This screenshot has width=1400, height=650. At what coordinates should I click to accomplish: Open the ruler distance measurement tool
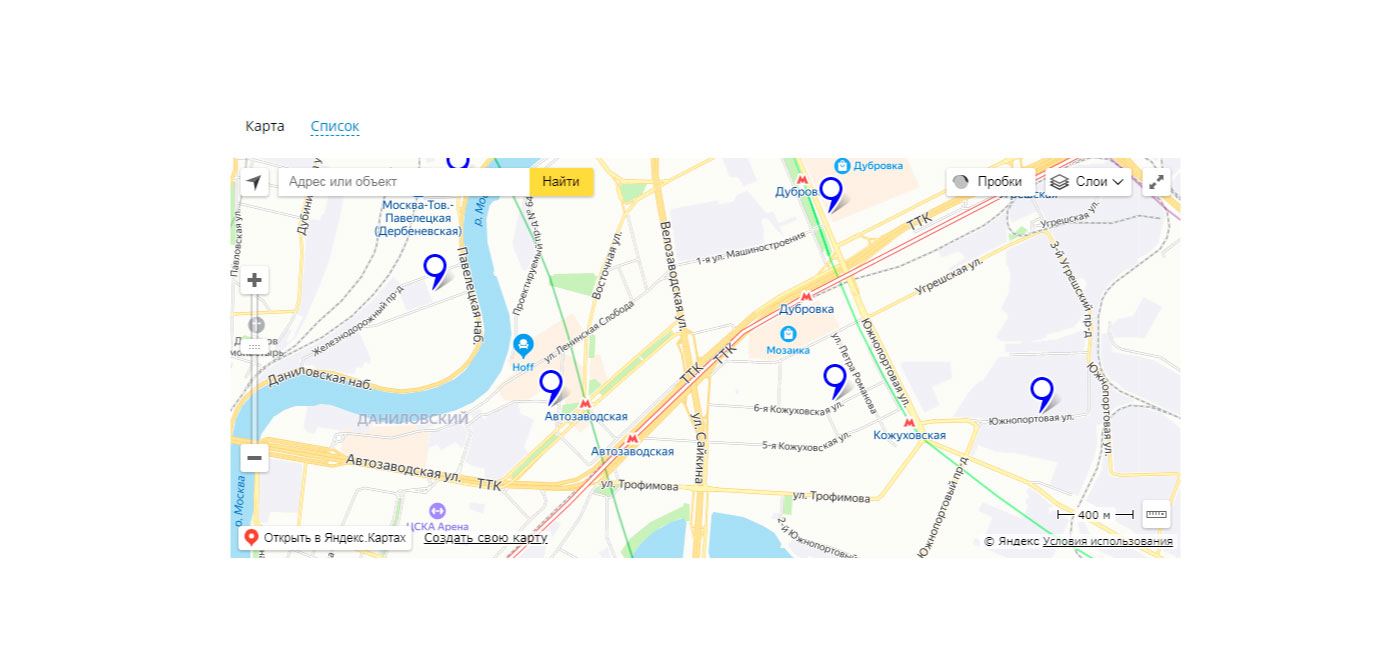(x=1156, y=514)
